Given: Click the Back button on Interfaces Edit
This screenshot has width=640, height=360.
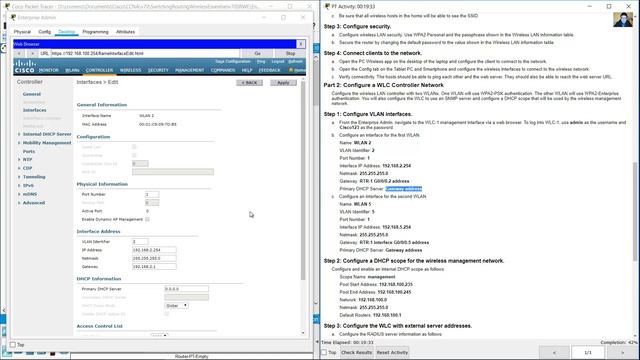Looking at the screenshot, I should click(x=249, y=83).
